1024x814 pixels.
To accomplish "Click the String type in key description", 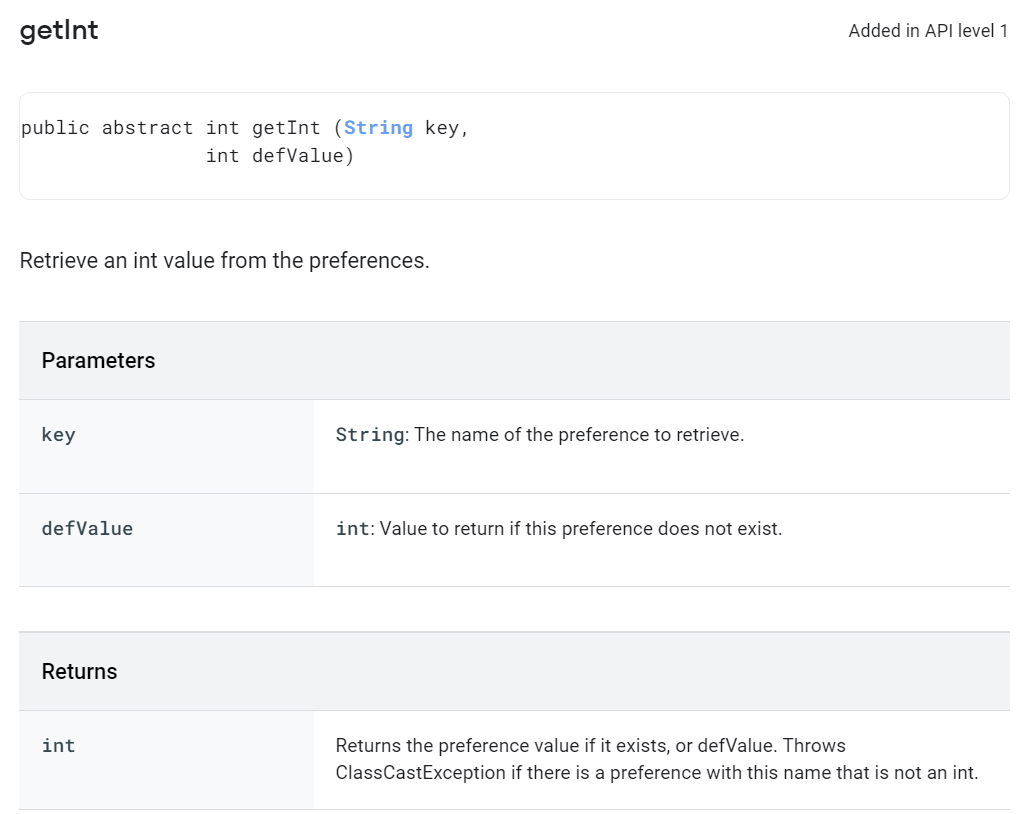I will tap(370, 435).
